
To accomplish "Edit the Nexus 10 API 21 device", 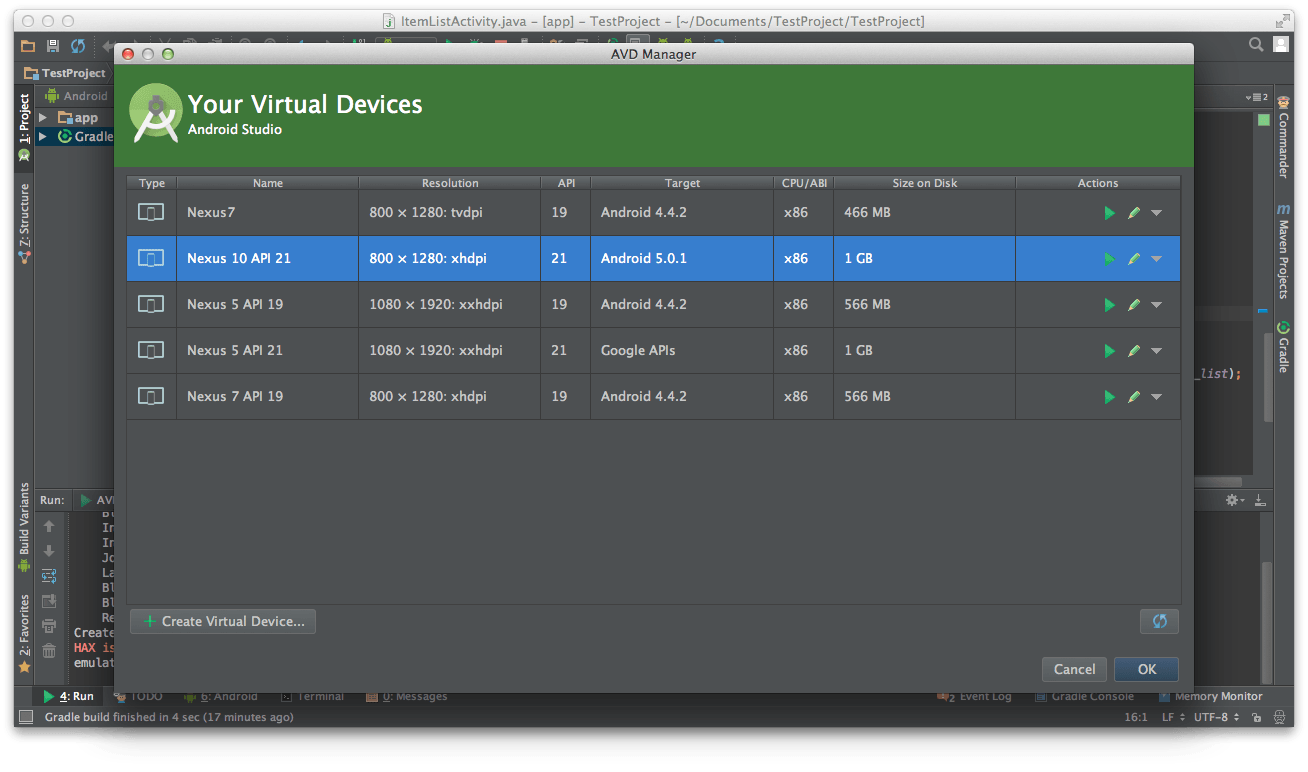I will click(x=1134, y=259).
